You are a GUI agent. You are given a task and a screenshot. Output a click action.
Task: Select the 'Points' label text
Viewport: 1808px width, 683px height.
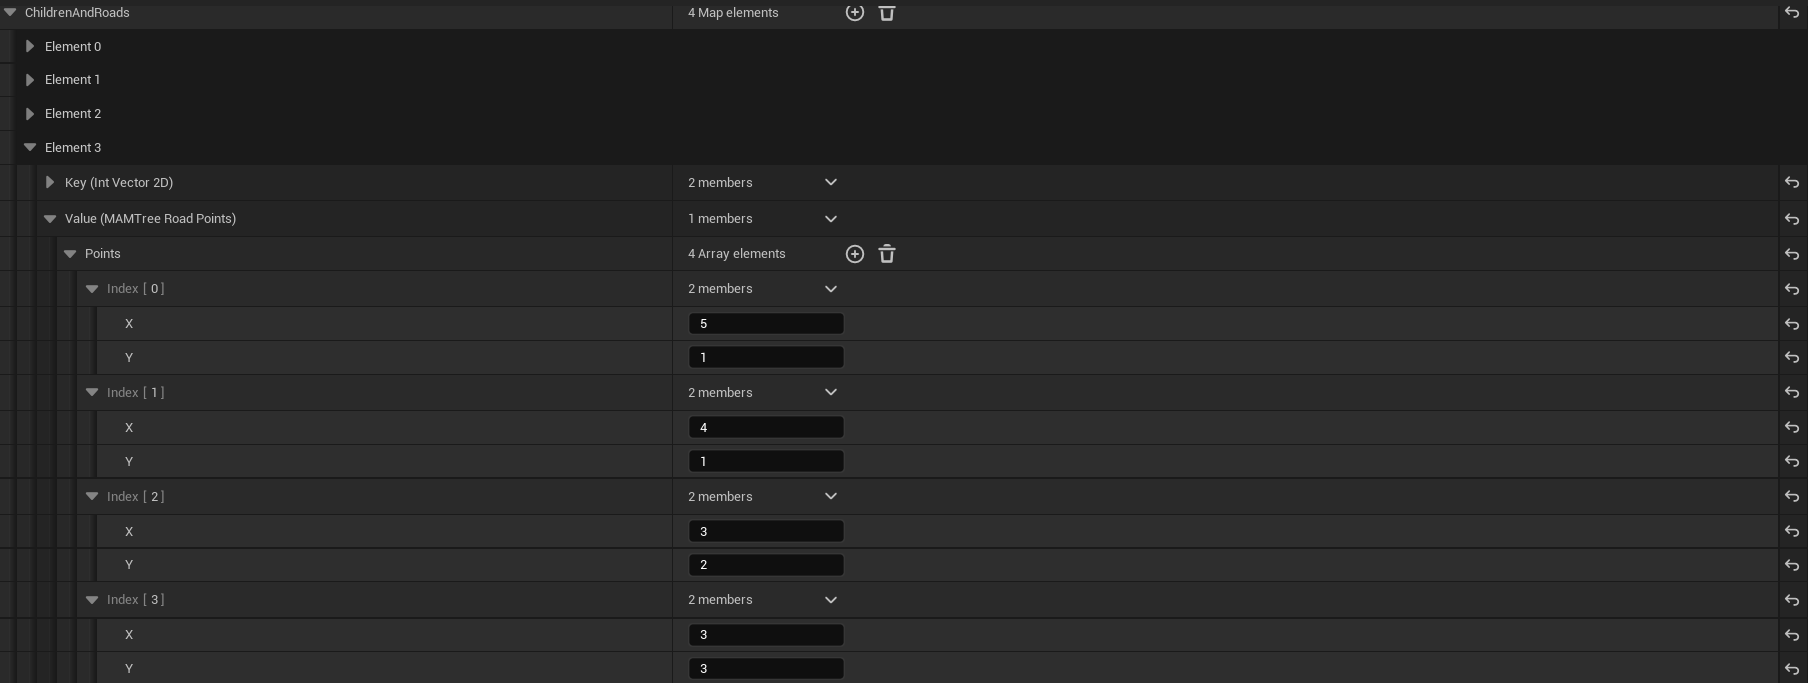(x=103, y=254)
